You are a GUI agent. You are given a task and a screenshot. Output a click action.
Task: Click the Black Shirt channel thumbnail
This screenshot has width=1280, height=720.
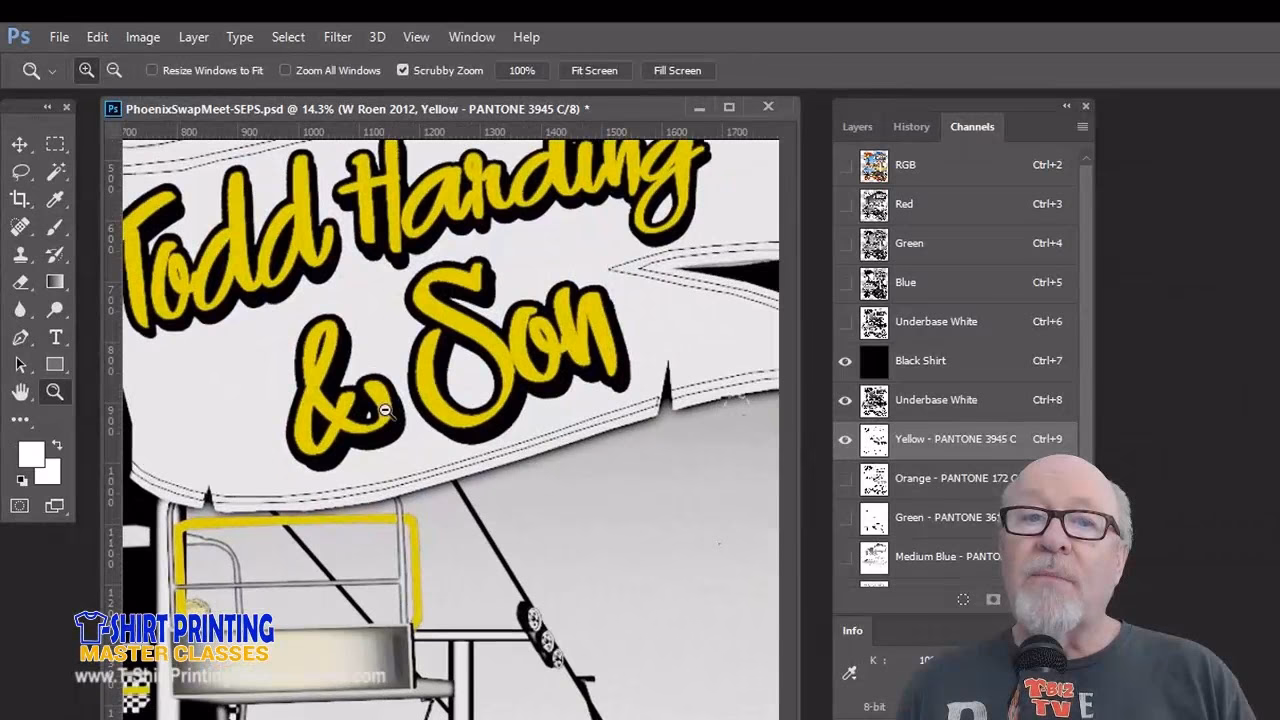click(874, 360)
